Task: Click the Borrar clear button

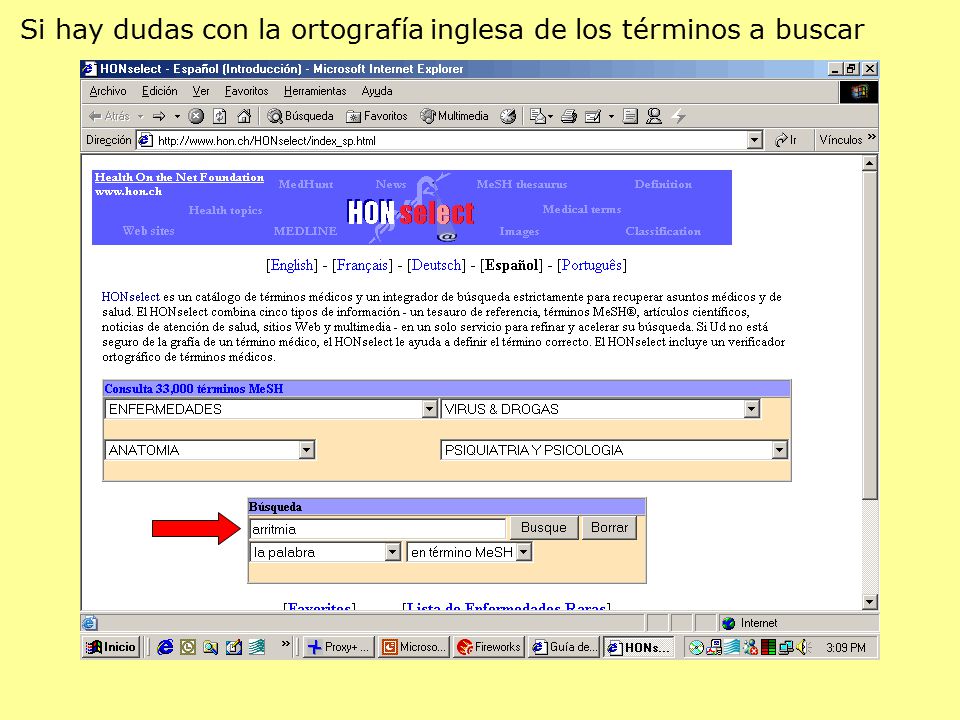Action: click(x=609, y=528)
